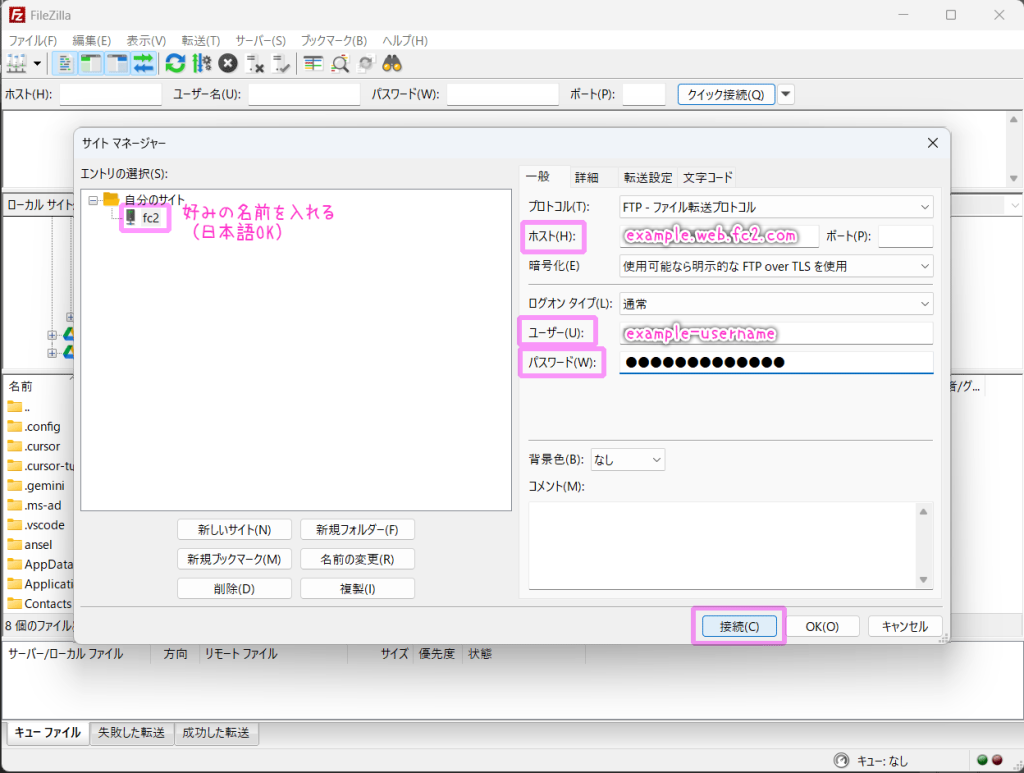Click the green activity indicator light

coord(982,760)
